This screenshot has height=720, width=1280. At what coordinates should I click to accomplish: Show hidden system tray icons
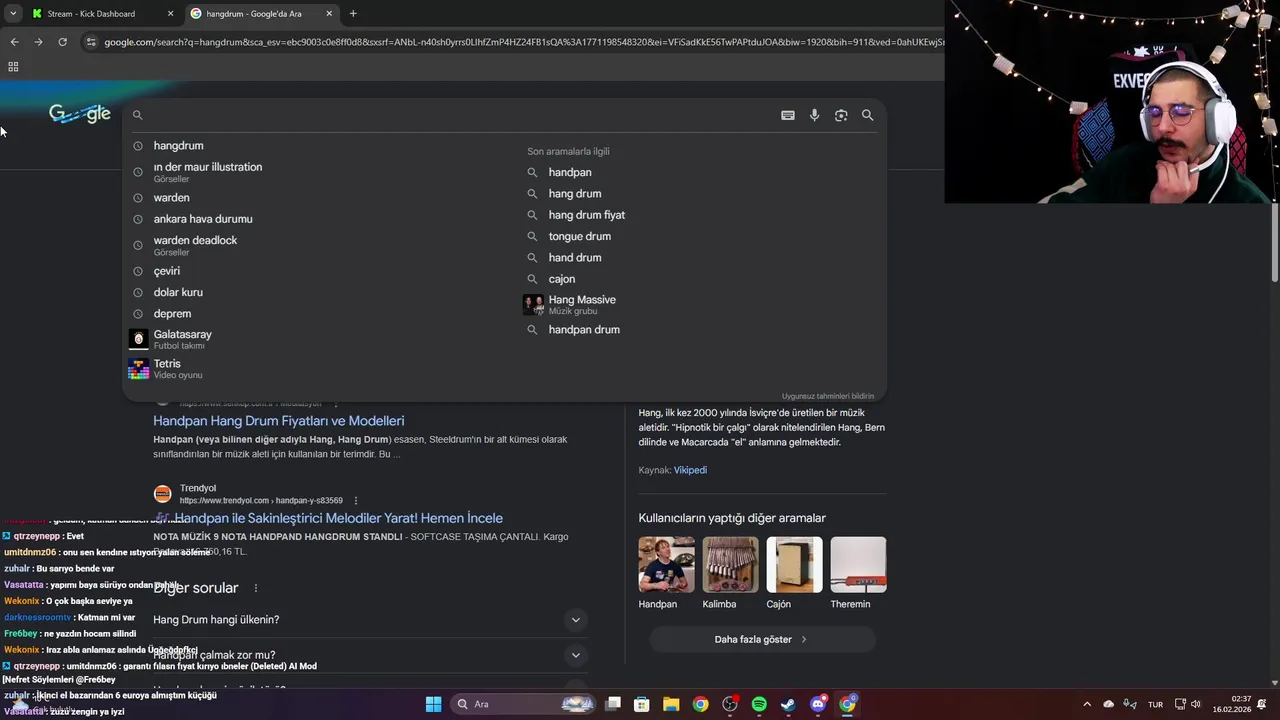pos(1087,704)
